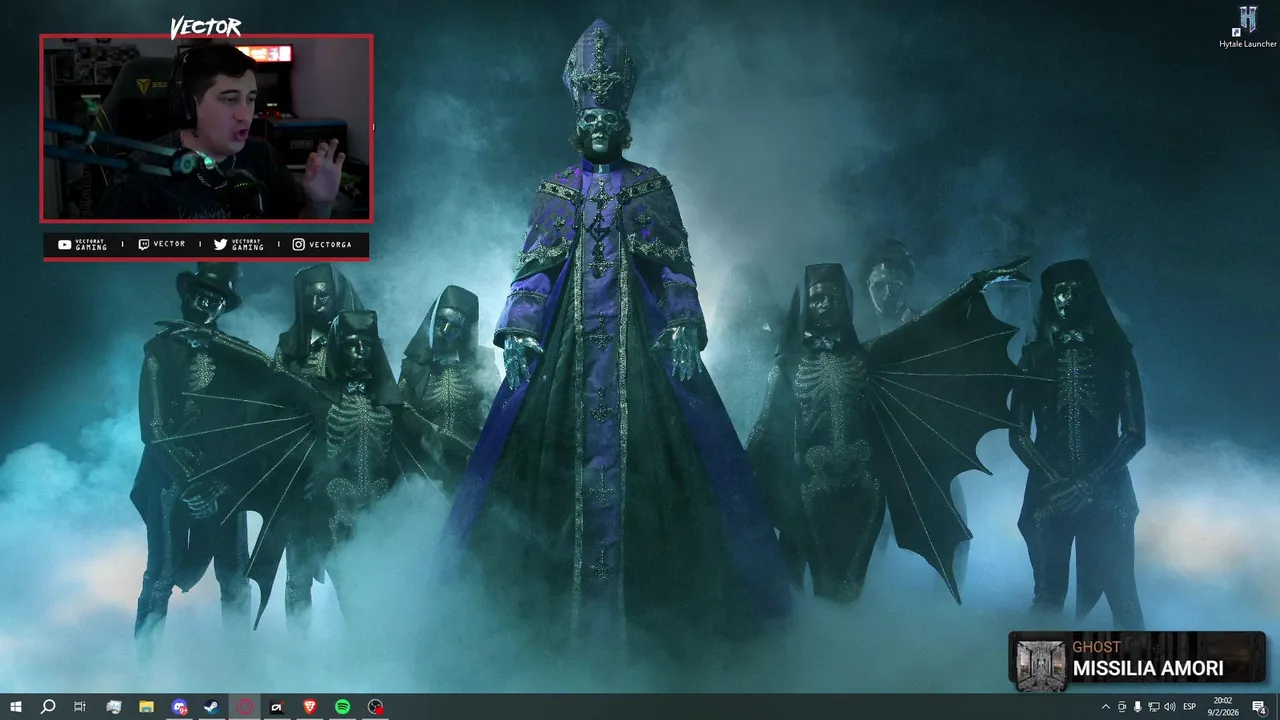Open notification center with 4 badge
The width and height of the screenshot is (1280, 720).
[x=1260, y=707]
